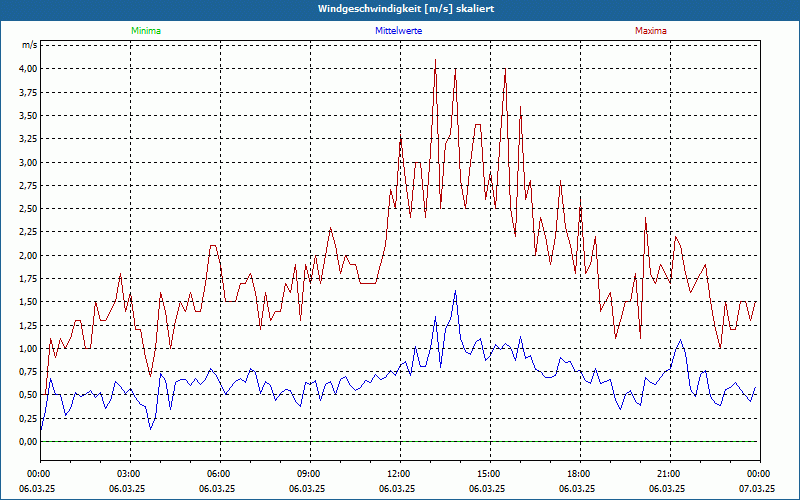The height and width of the screenshot is (500, 800).
Task: Click the 3,00 y-axis value
Action: pos(28,162)
